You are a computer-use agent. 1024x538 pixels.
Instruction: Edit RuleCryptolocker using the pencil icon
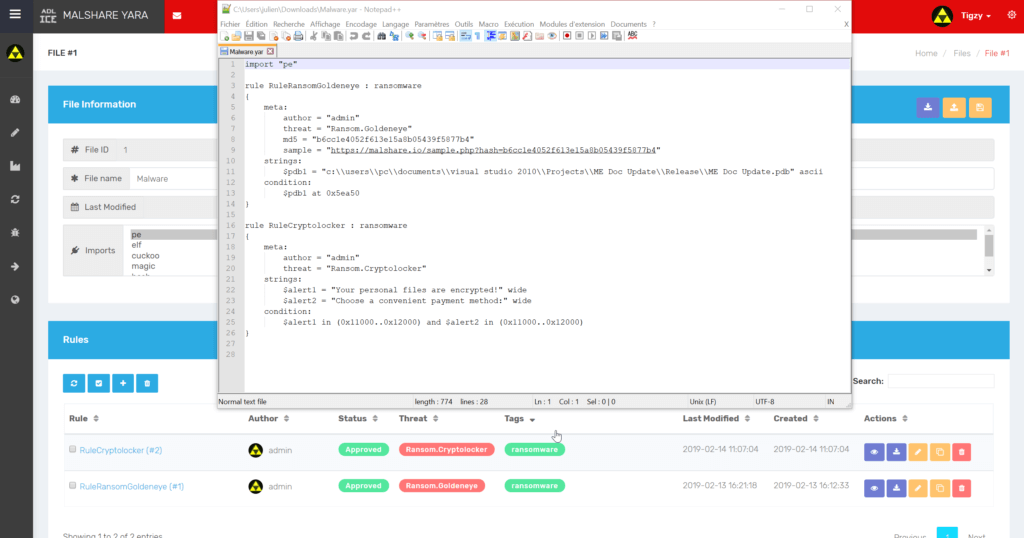point(918,450)
